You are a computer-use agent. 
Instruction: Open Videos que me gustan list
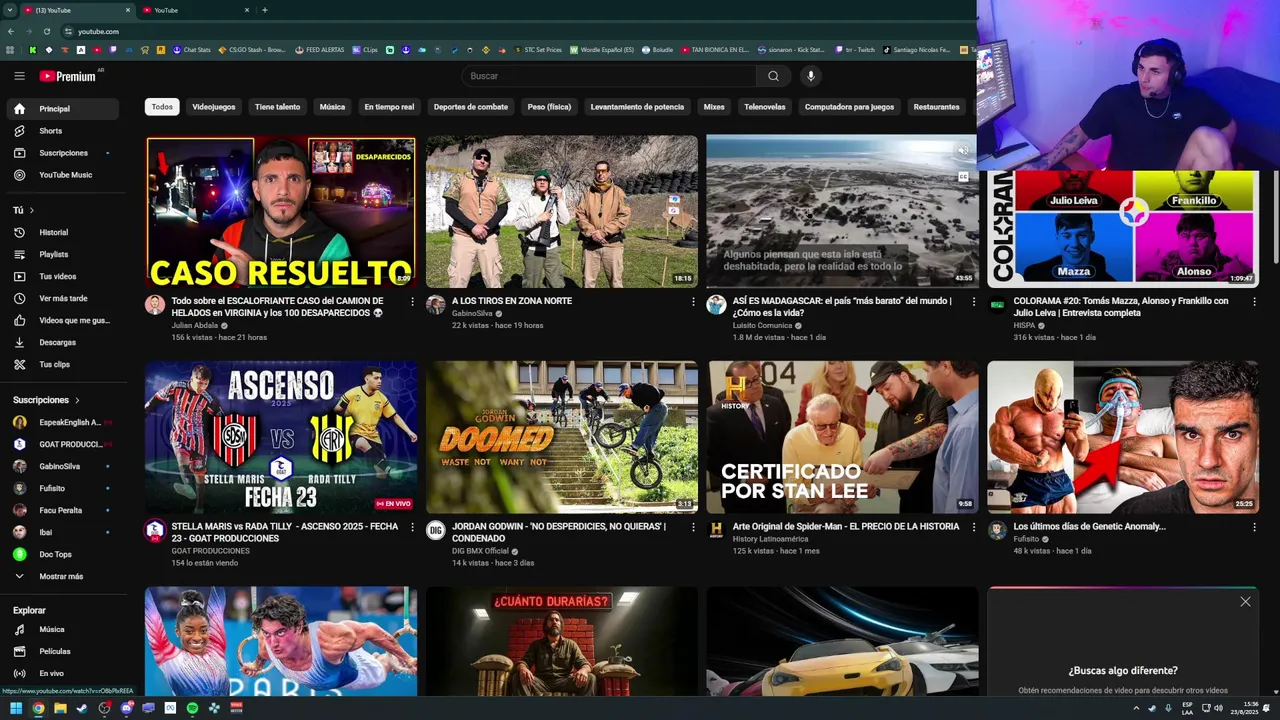tap(64, 321)
